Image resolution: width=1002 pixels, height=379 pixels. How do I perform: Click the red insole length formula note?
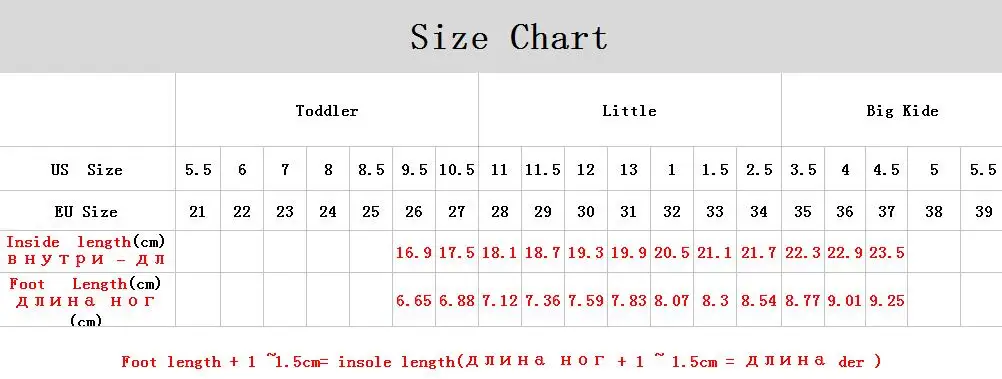coord(501,361)
